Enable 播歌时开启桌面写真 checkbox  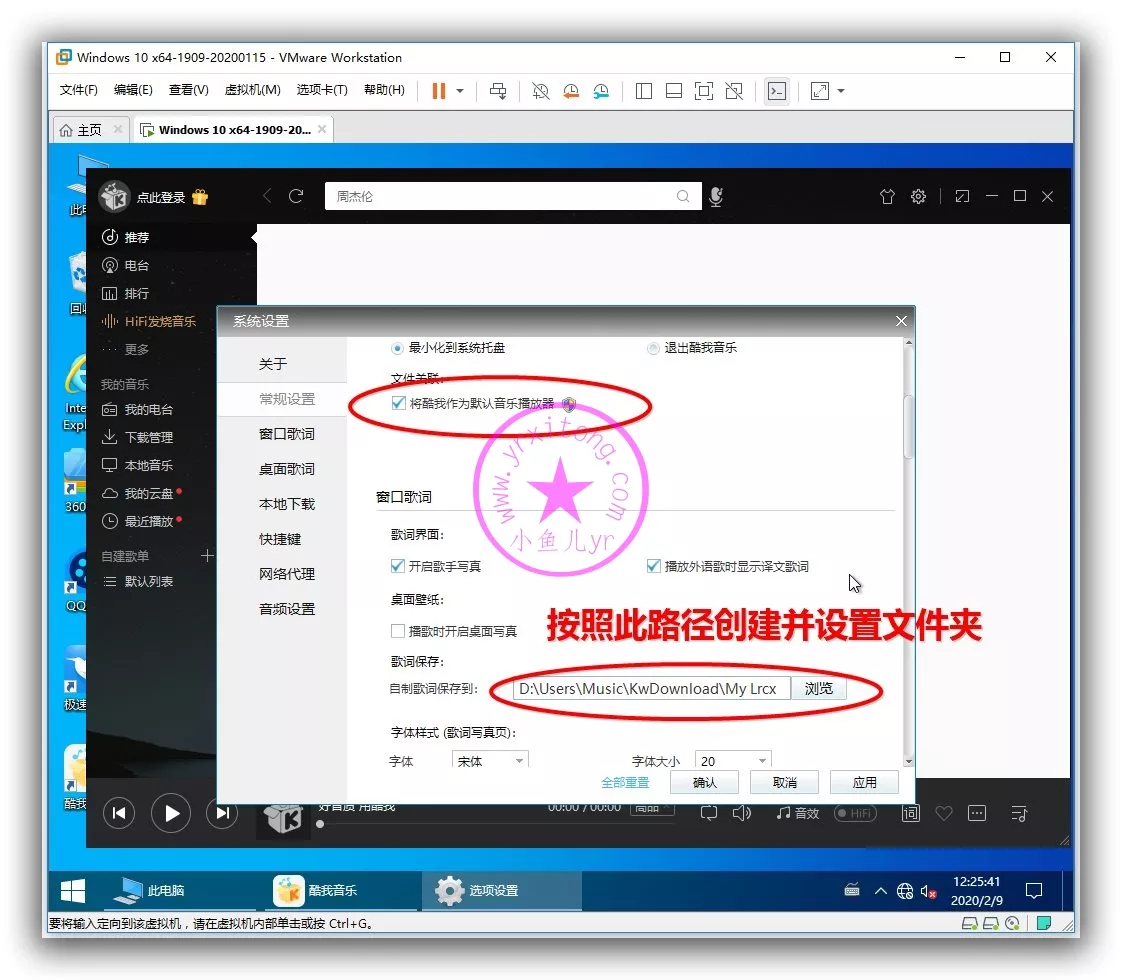point(398,631)
